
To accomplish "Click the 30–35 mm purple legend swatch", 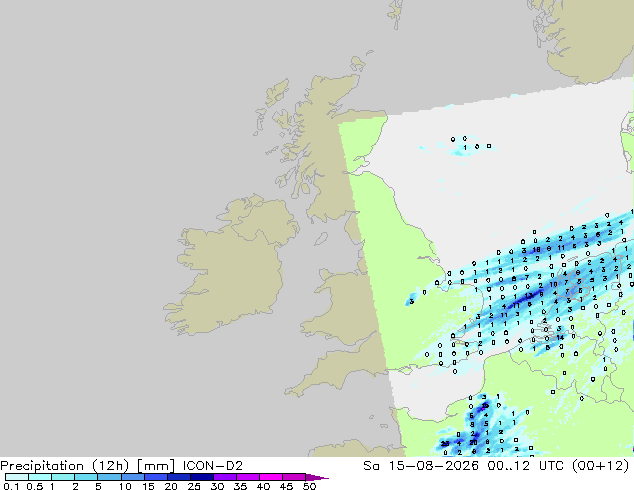I will pyautogui.click(x=224, y=477).
